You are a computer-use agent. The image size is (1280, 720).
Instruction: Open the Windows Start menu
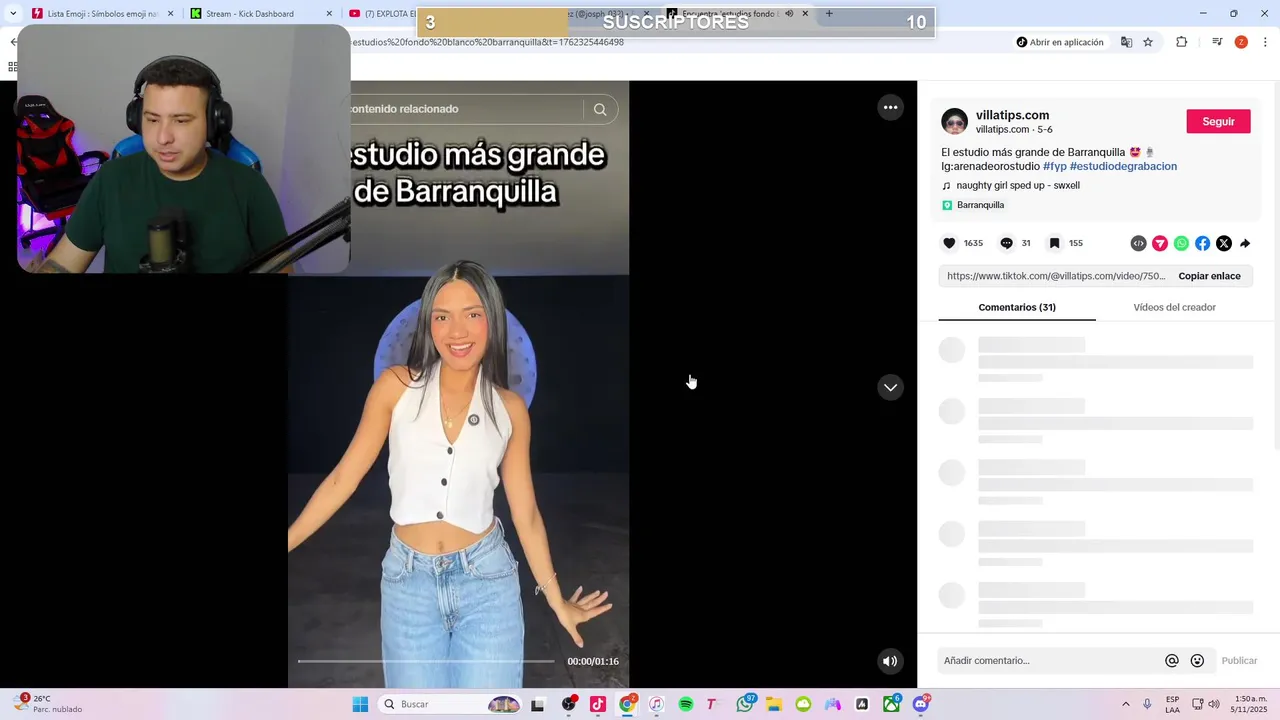coord(360,704)
